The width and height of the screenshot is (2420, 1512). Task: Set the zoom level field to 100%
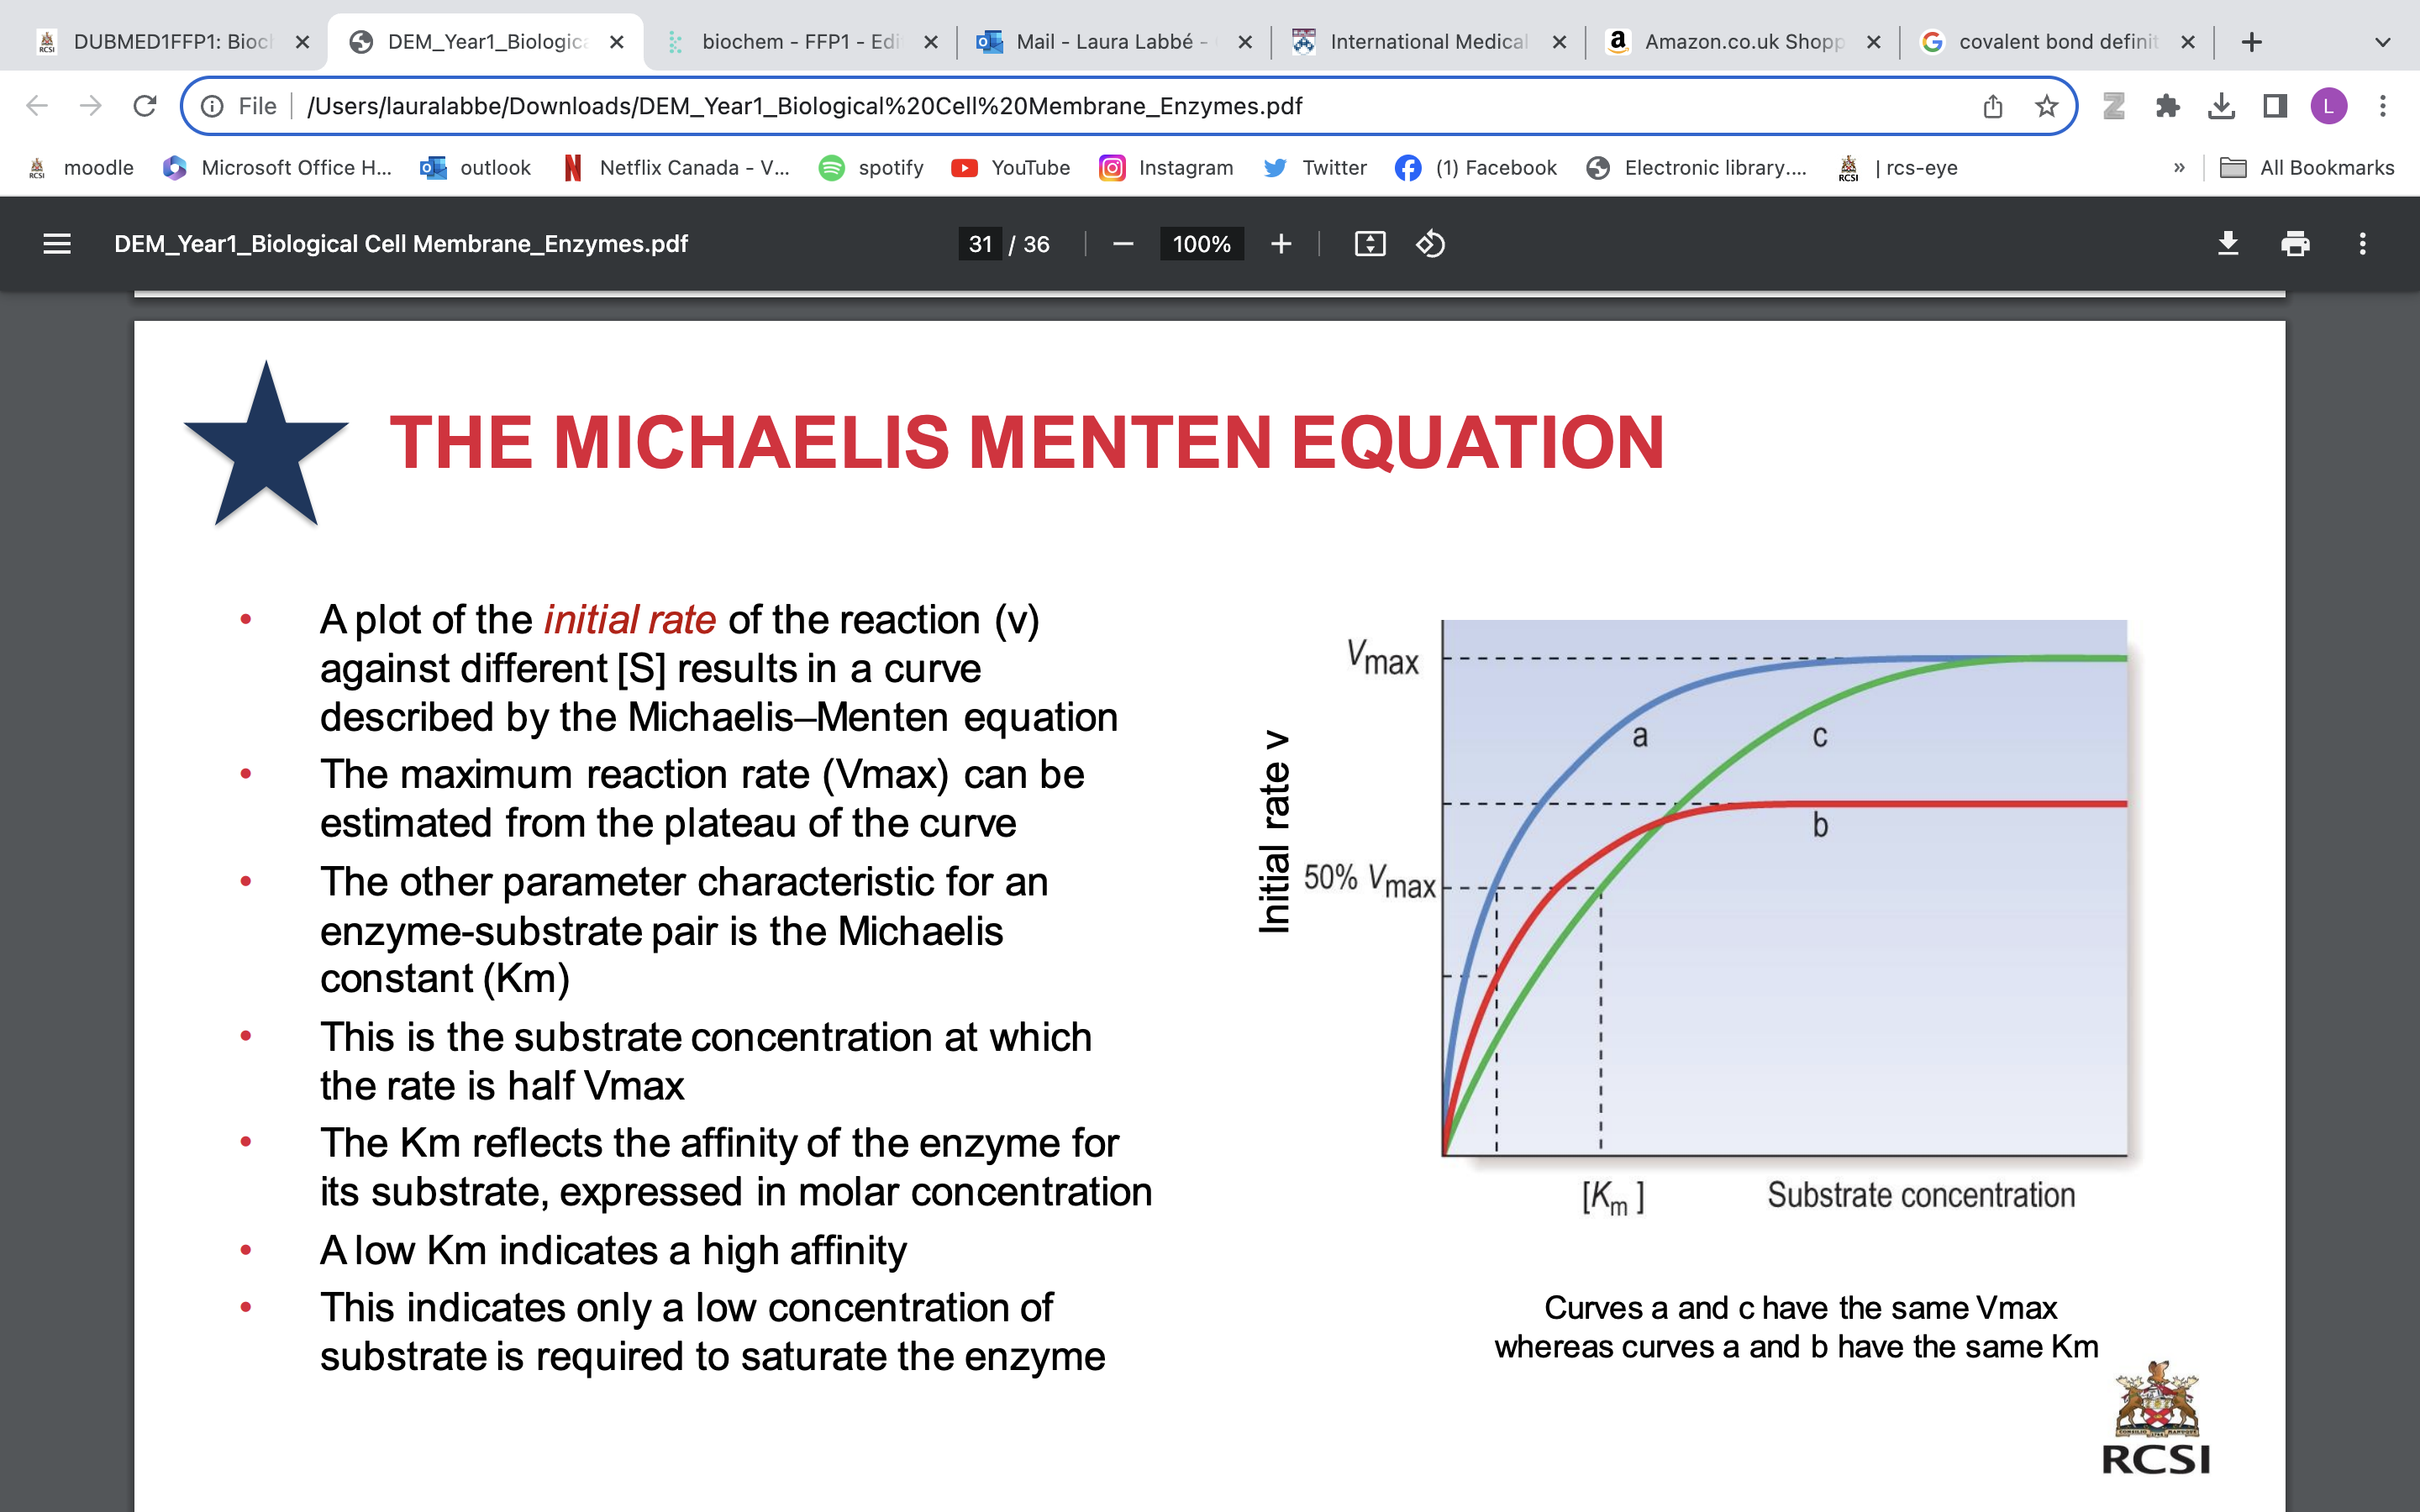tap(1200, 244)
